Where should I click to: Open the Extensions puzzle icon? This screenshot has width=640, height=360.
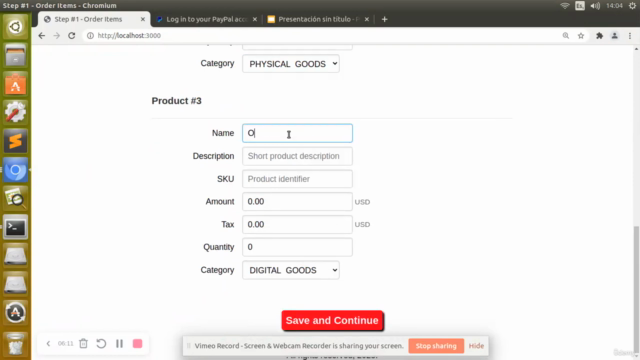[x=599, y=36]
